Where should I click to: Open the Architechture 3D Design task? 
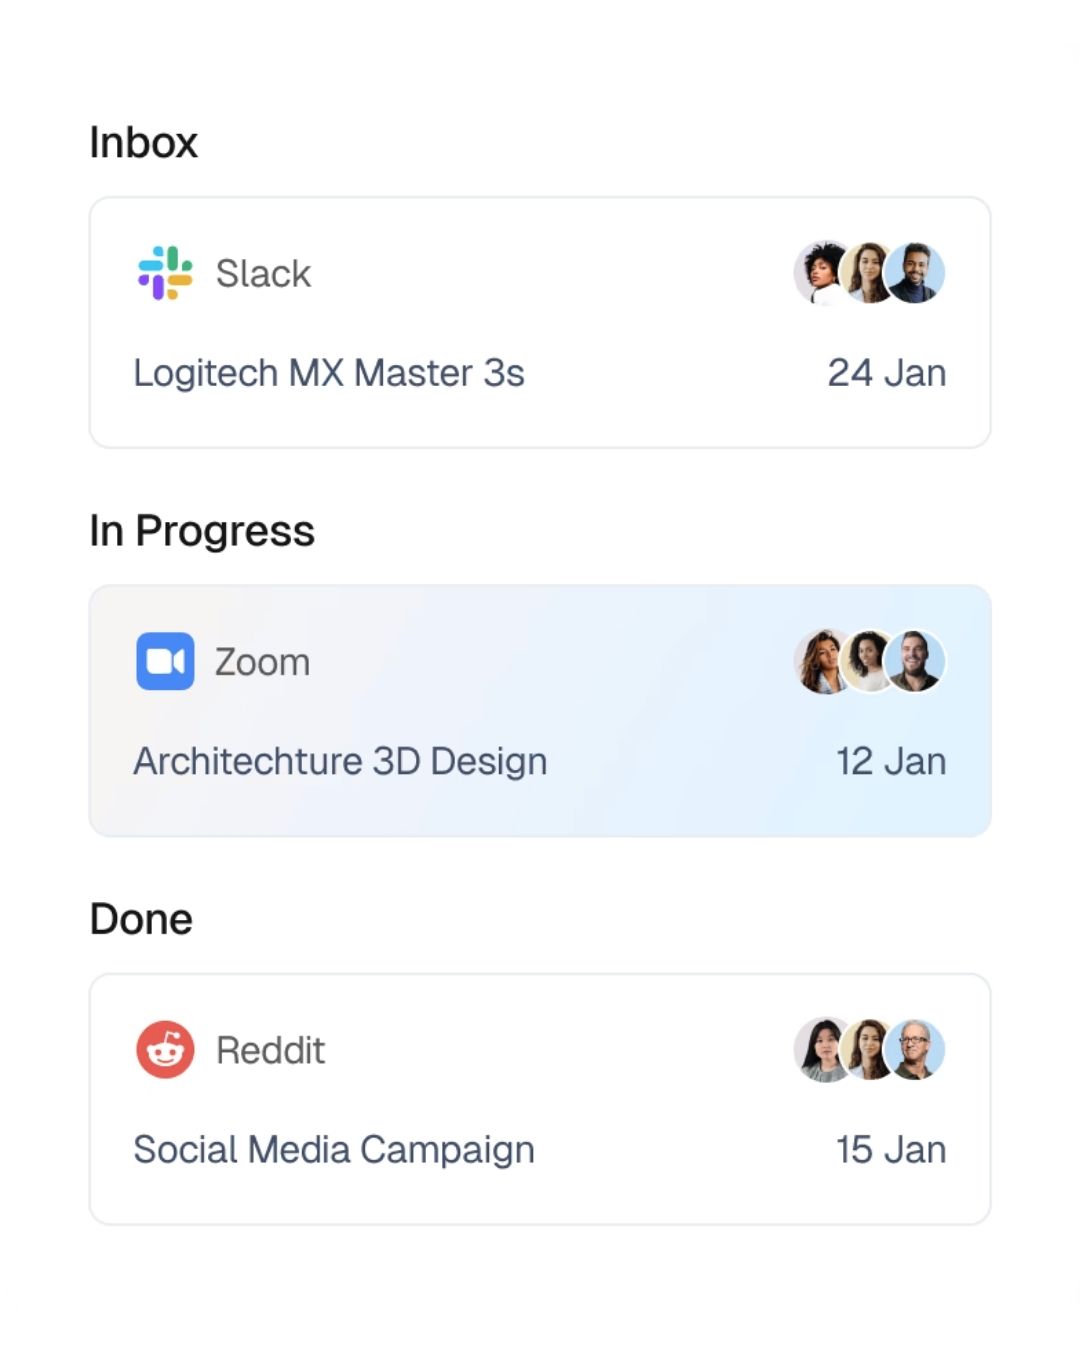pyautogui.click(x=340, y=761)
